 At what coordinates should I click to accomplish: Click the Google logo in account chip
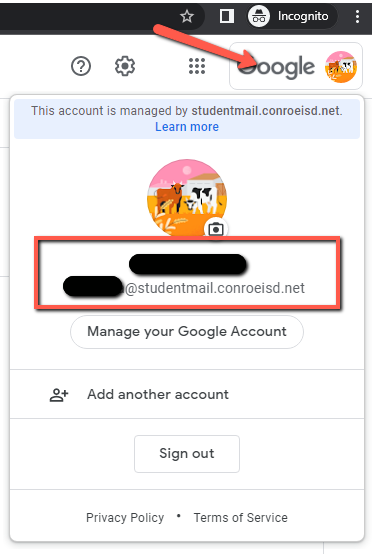[276, 67]
